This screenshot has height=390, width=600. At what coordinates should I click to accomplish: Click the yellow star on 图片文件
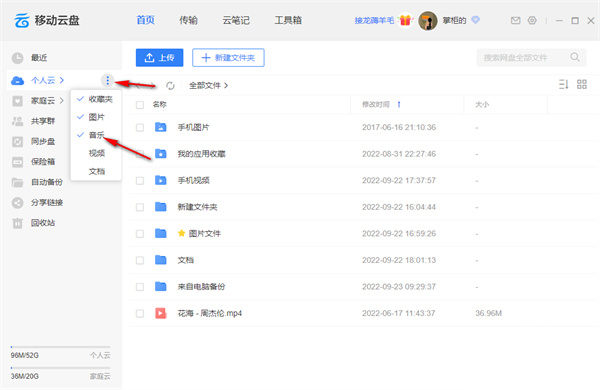pos(182,233)
